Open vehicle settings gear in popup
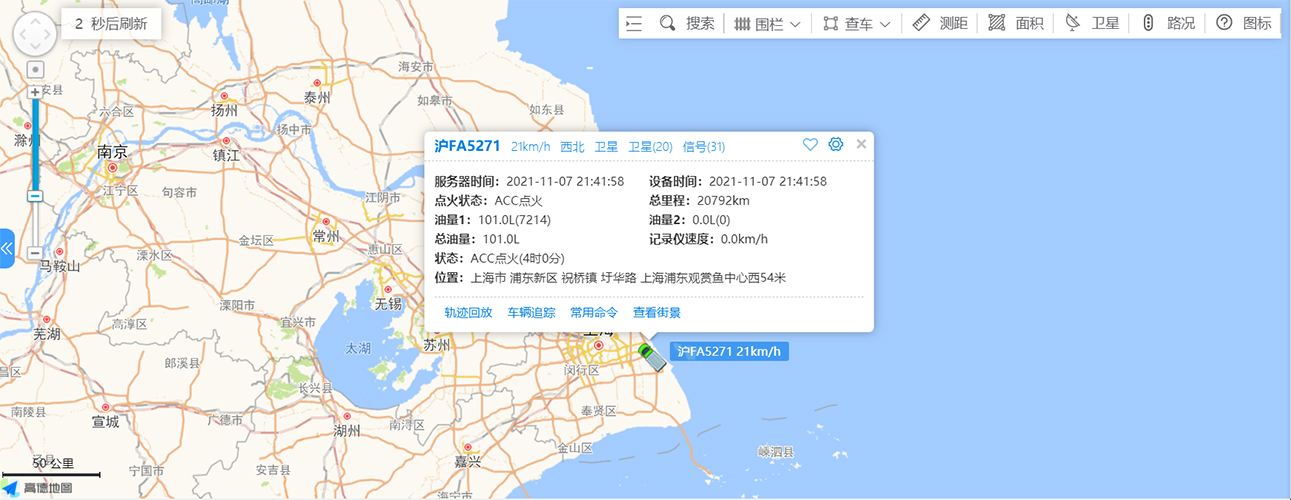Viewport: 1291px width, 500px height. tap(836, 145)
